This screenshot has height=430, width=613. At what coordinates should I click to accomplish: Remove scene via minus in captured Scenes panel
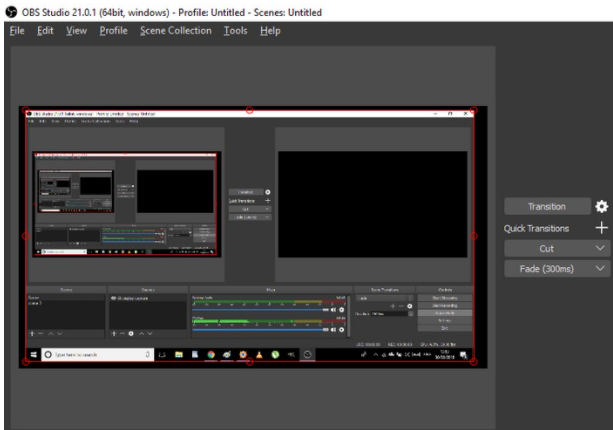[41, 333]
